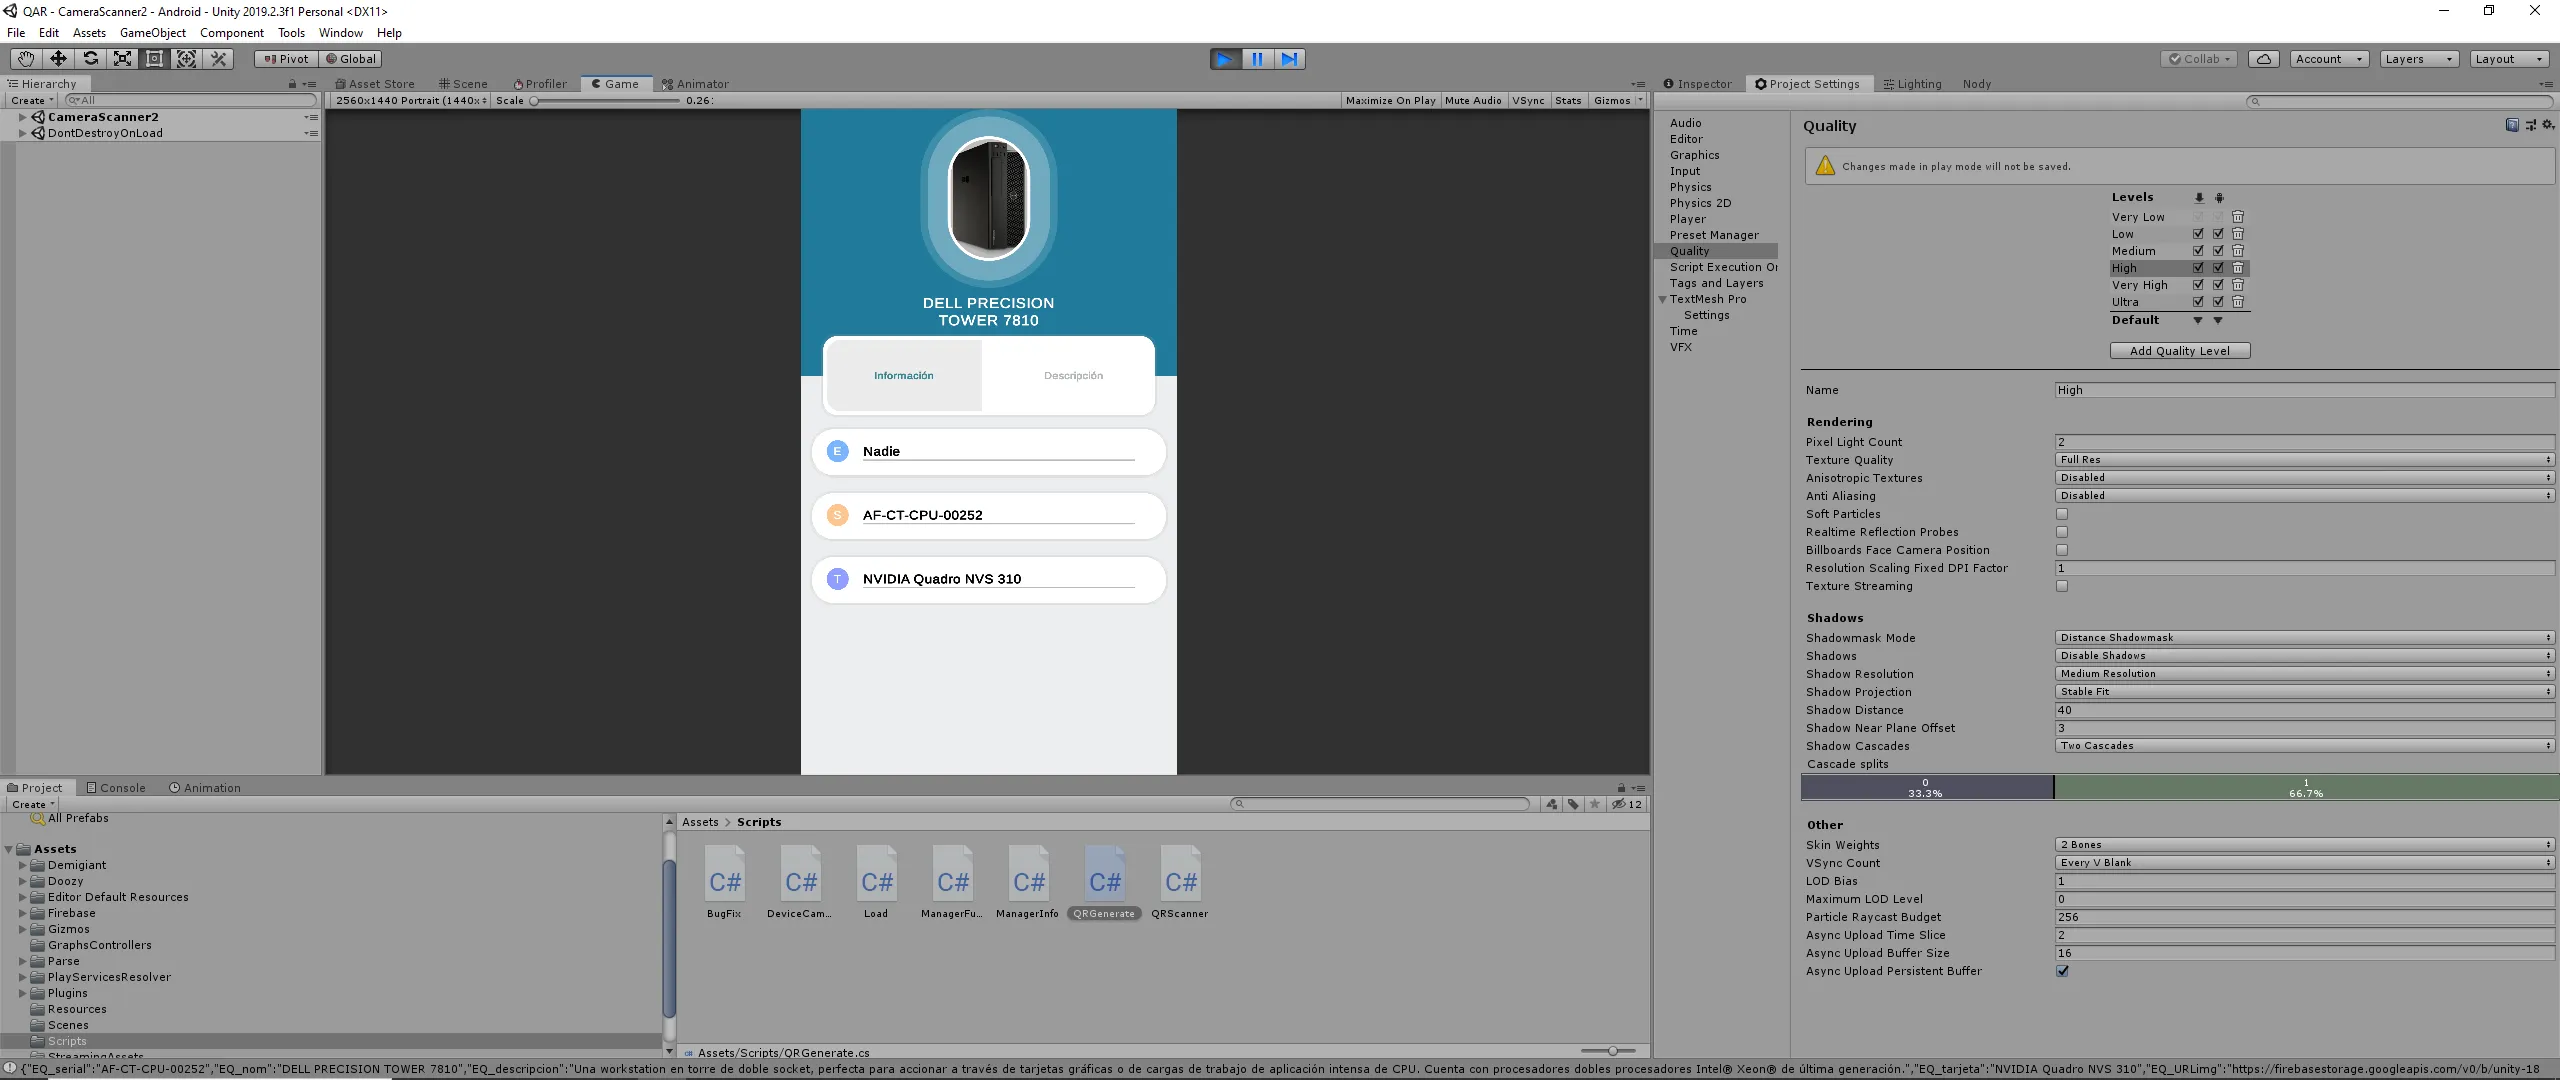Pause the running game
This screenshot has width=2560, height=1080.
click(x=1257, y=59)
